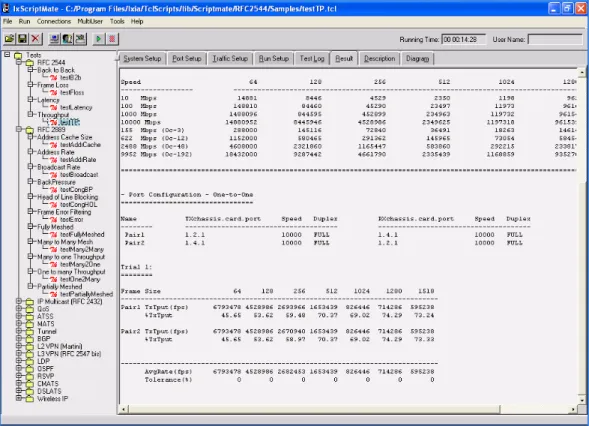Expand the RSVP tree node
The height and width of the screenshot is (426, 589).
click(19, 376)
